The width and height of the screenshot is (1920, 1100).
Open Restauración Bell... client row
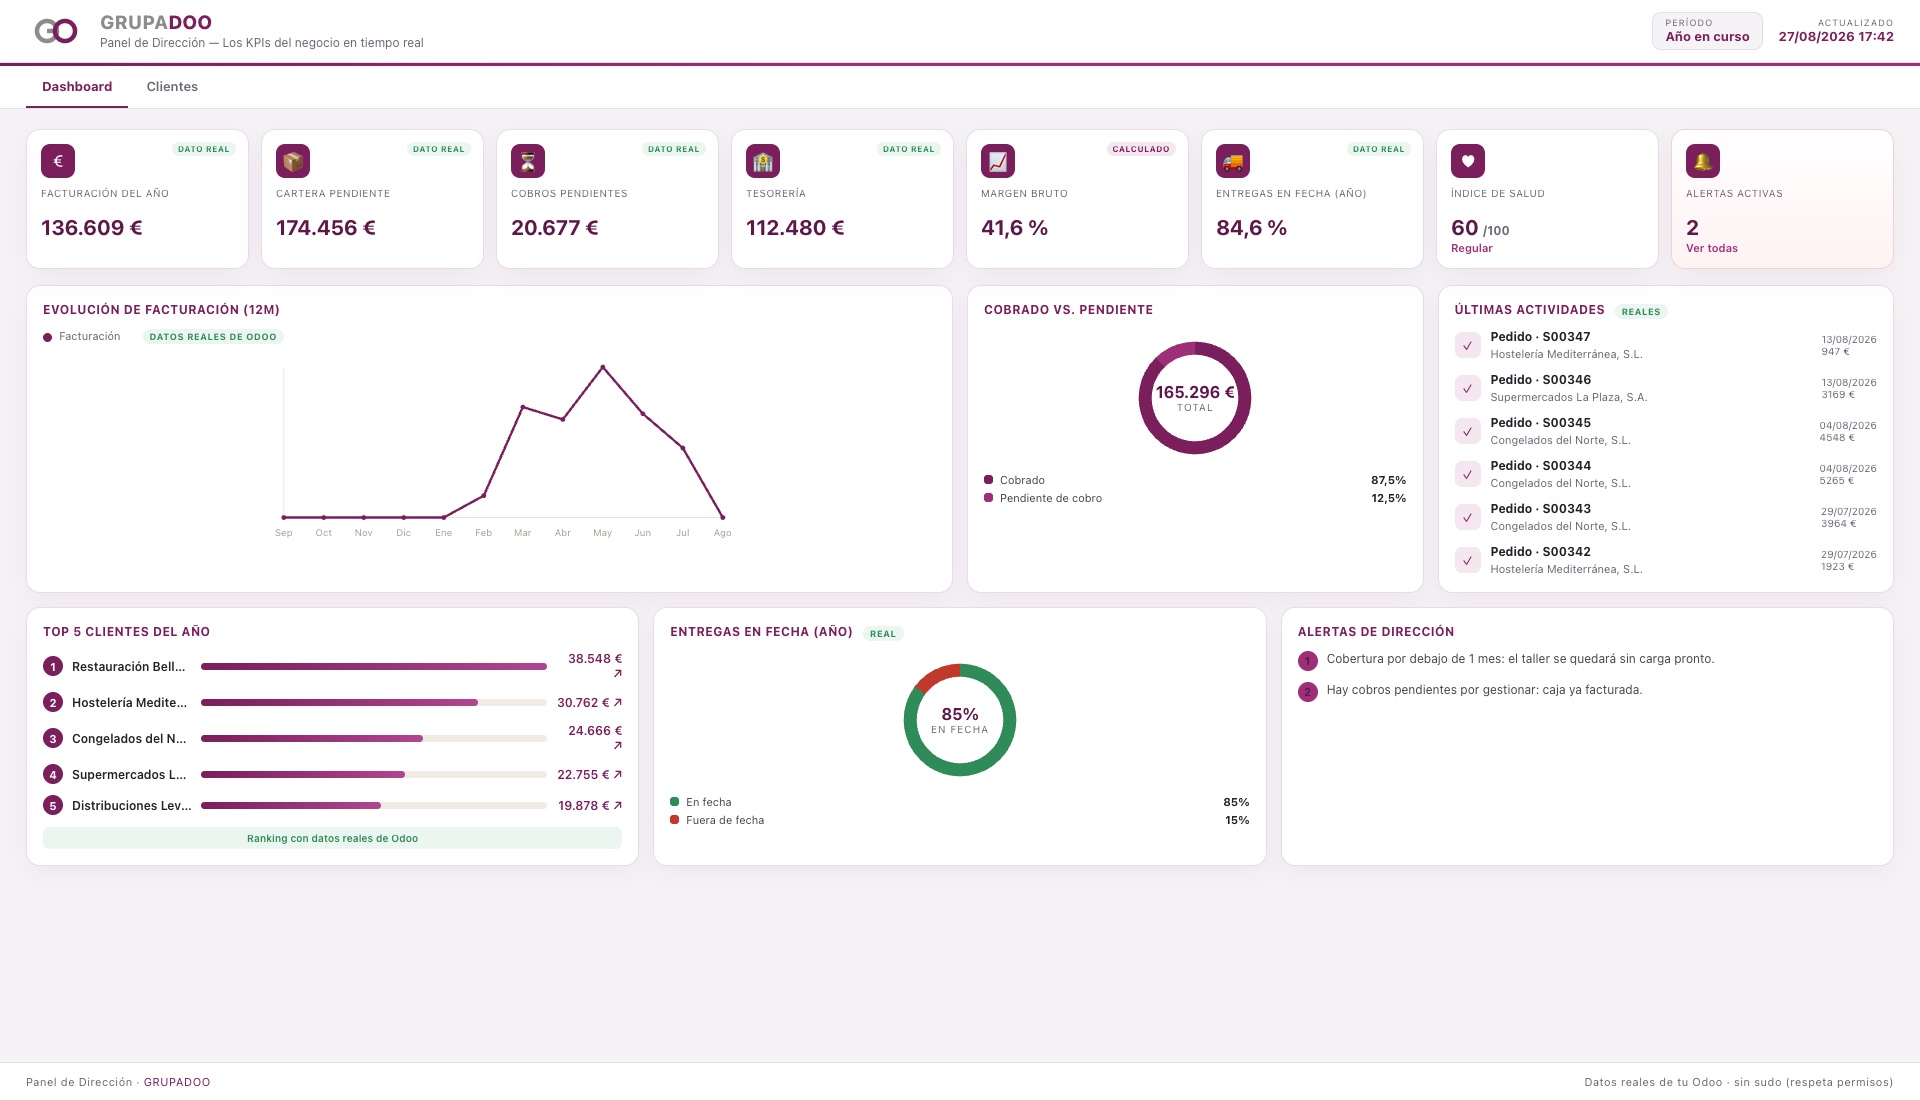(x=332, y=666)
